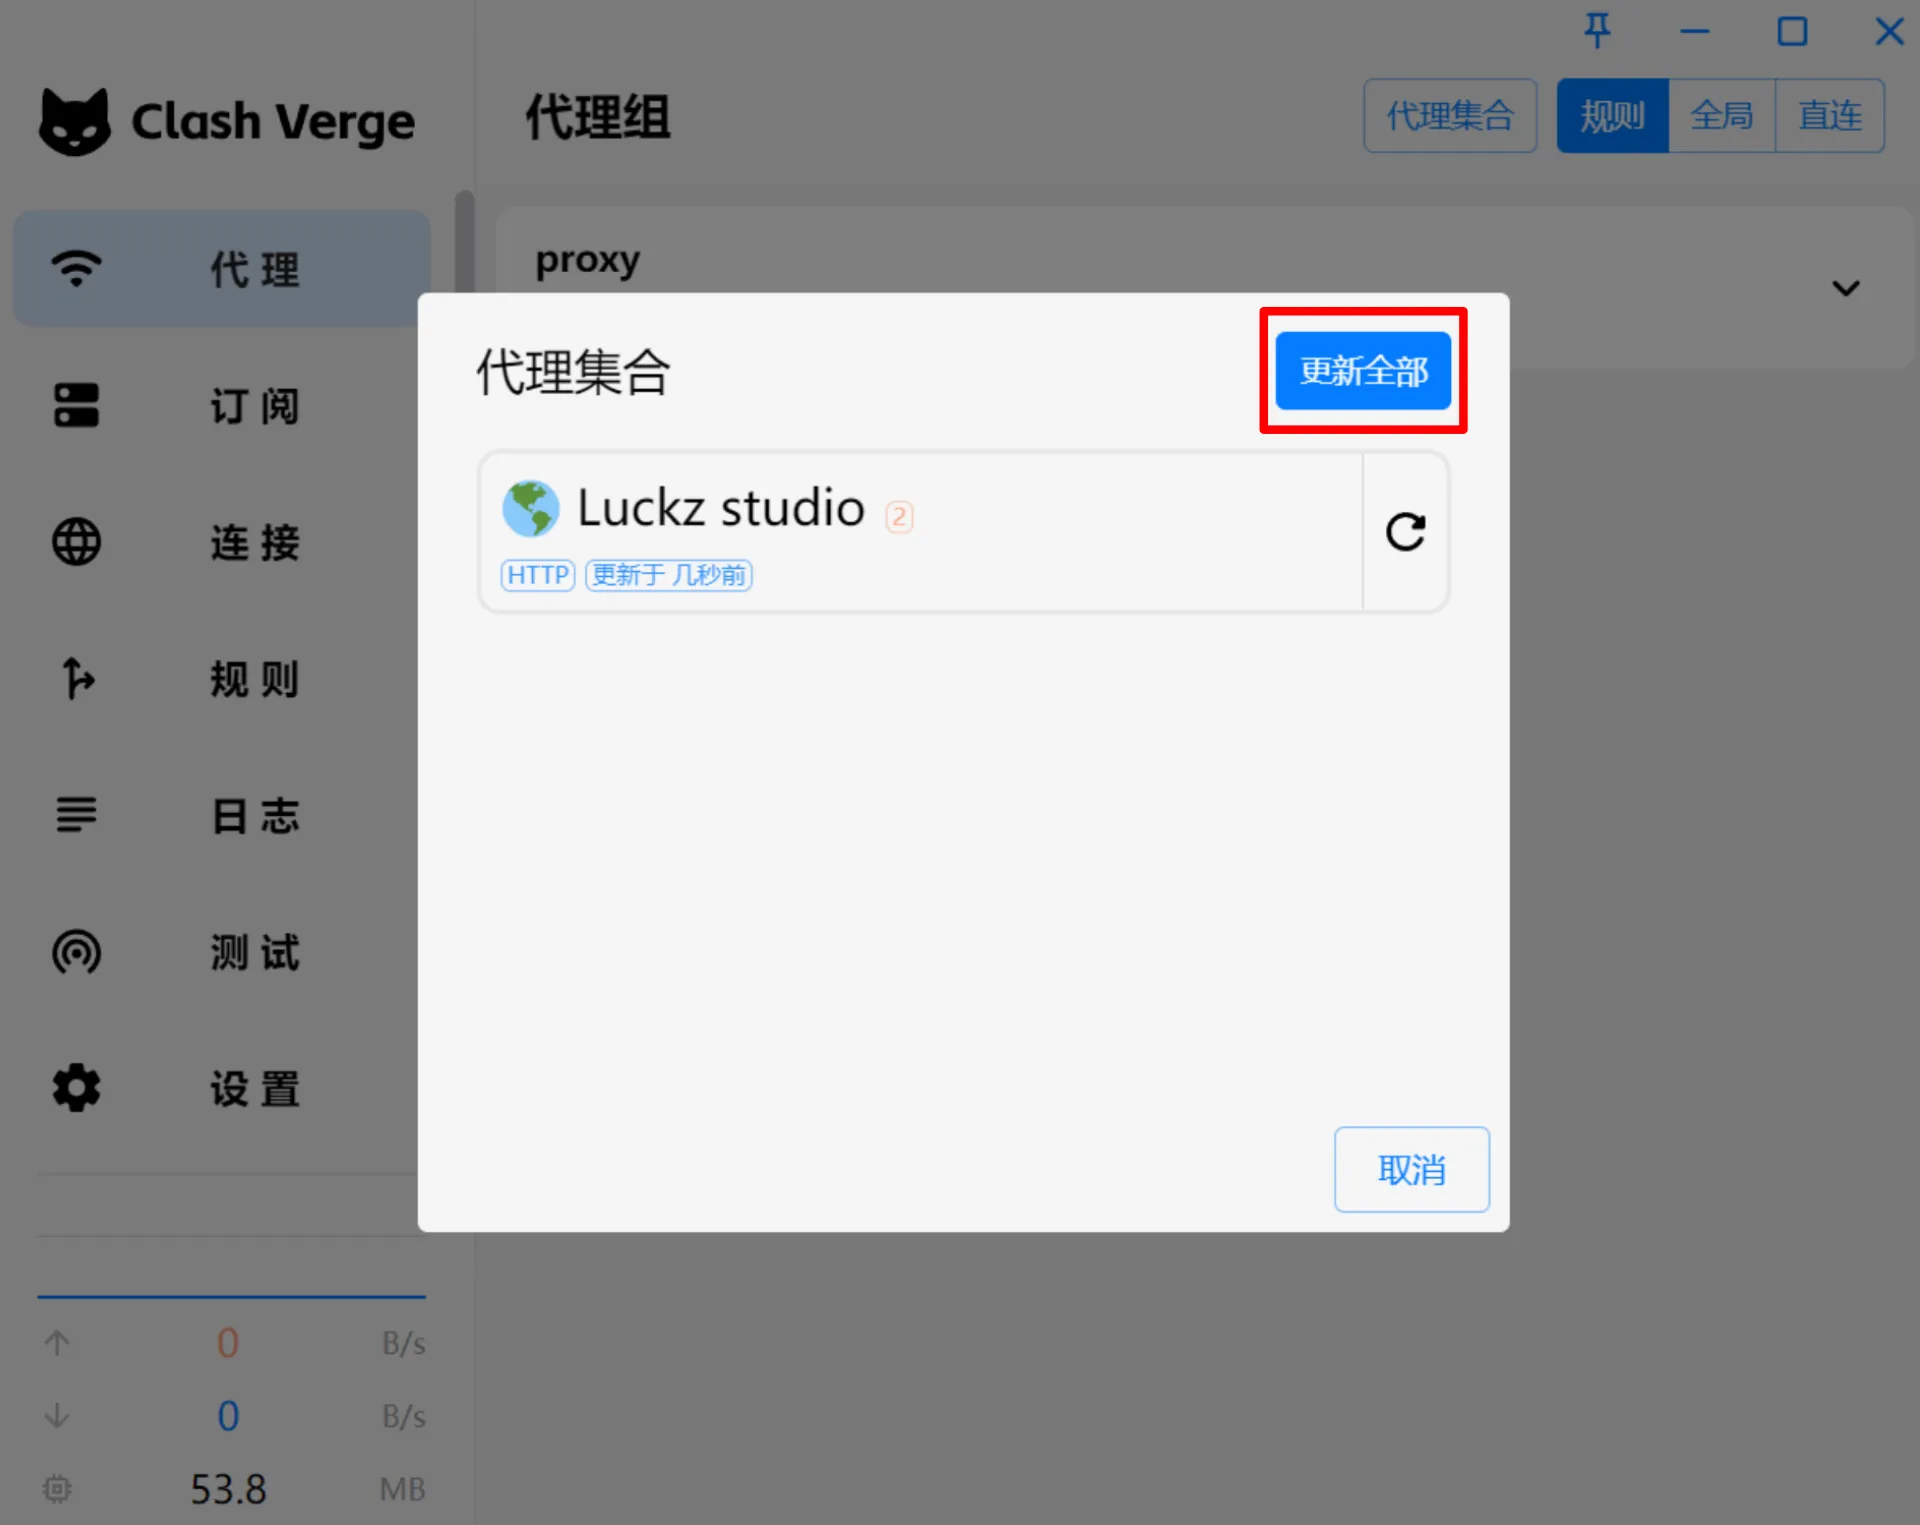
Task: Cancel the dialog with 取消
Action: (1412, 1169)
